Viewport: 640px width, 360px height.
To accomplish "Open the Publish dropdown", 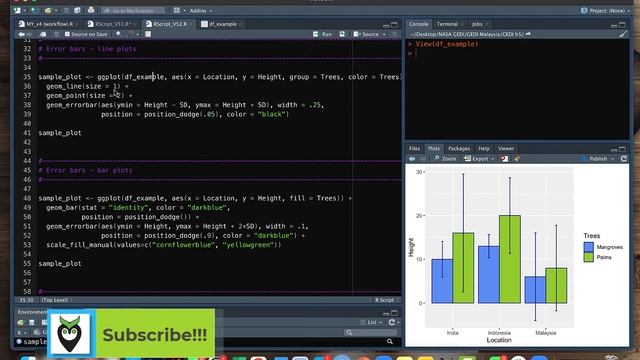I will pyautogui.click(x=598, y=159).
